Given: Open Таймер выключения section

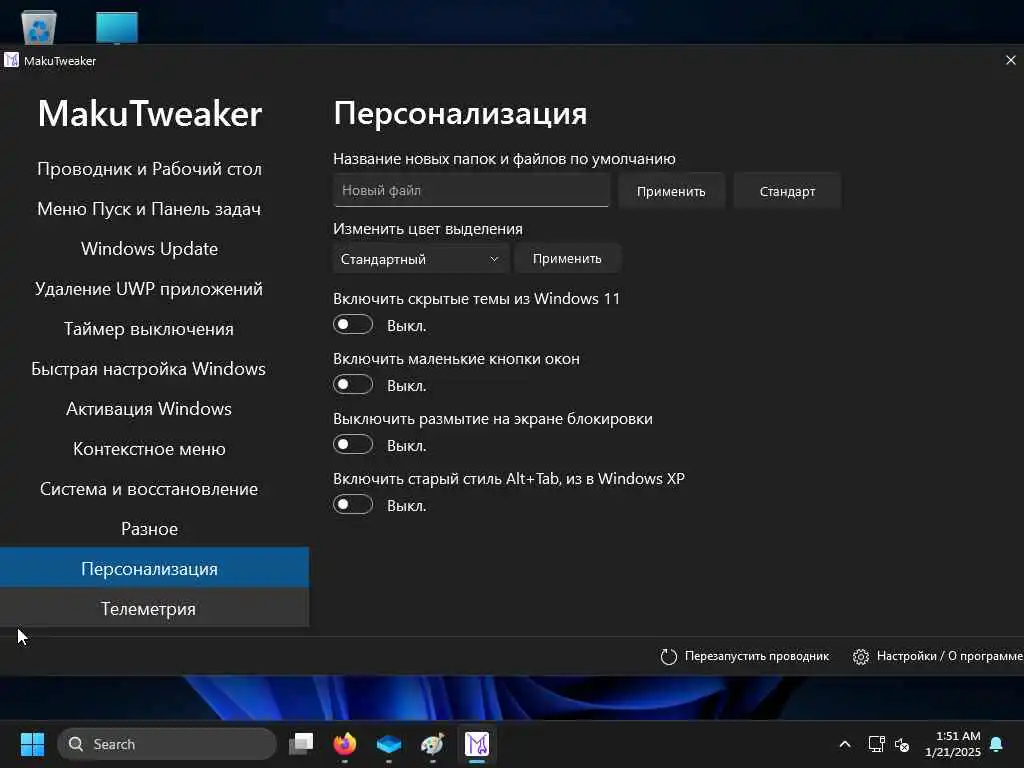Looking at the screenshot, I should (150, 329).
